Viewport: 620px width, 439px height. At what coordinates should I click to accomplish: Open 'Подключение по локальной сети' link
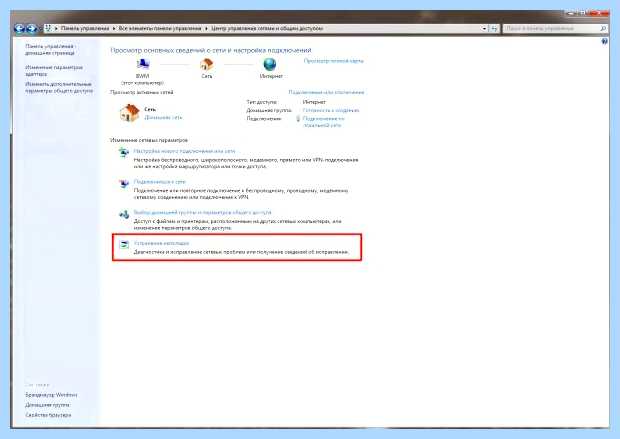(x=323, y=122)
